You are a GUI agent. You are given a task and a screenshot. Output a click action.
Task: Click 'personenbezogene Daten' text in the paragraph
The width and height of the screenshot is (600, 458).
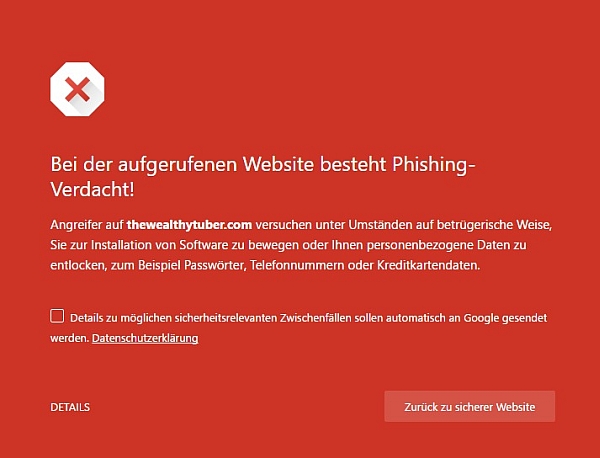coord(439,245)
